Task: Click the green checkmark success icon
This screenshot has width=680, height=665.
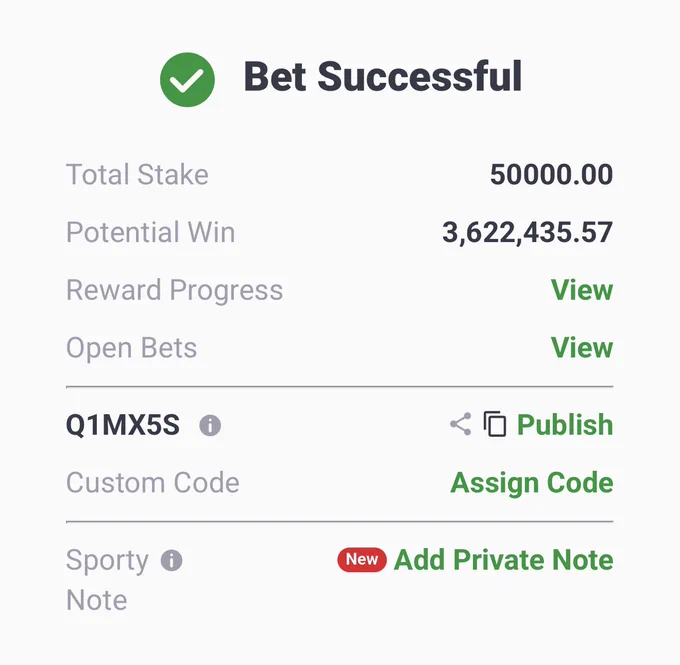Action: (x=187, y=80)
